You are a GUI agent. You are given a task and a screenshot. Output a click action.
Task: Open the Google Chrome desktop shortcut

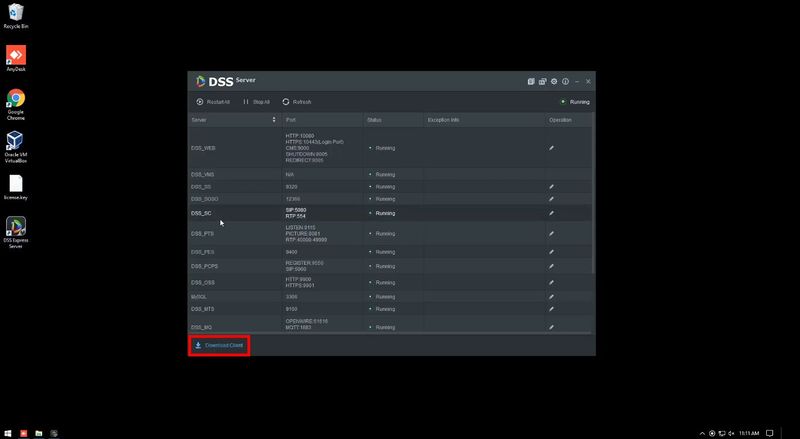[16, 105]
